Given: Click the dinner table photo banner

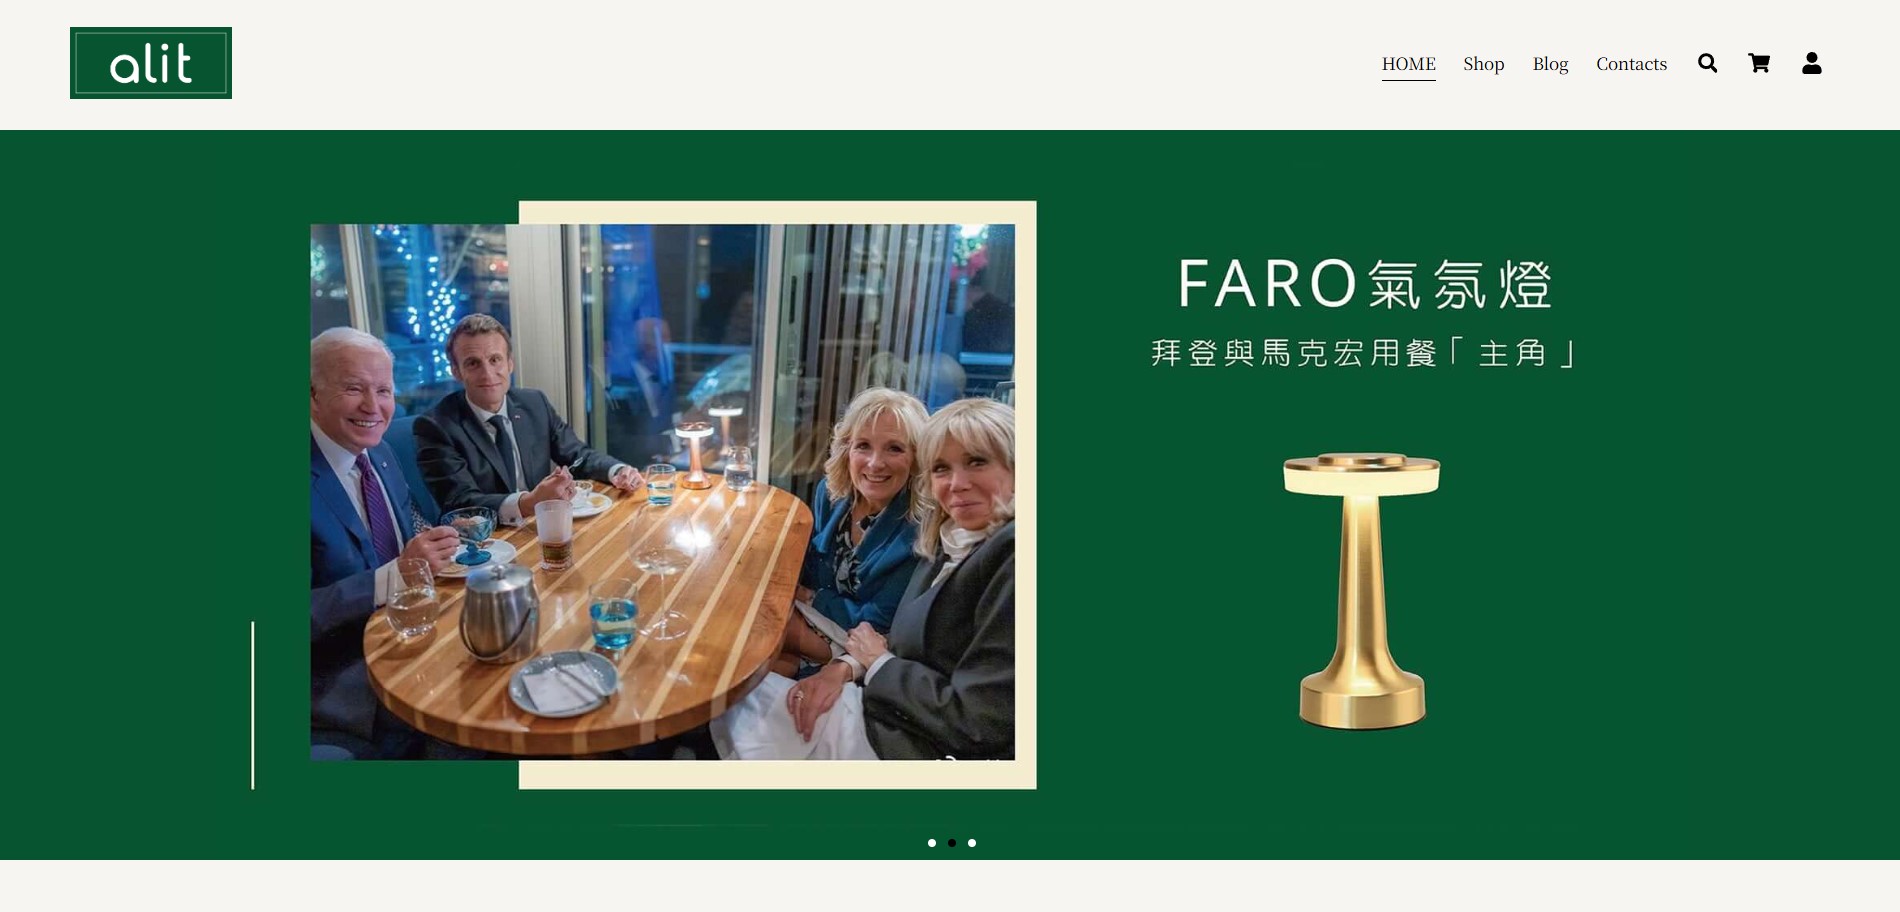Looking at the screenshot, I should (662, 492).
